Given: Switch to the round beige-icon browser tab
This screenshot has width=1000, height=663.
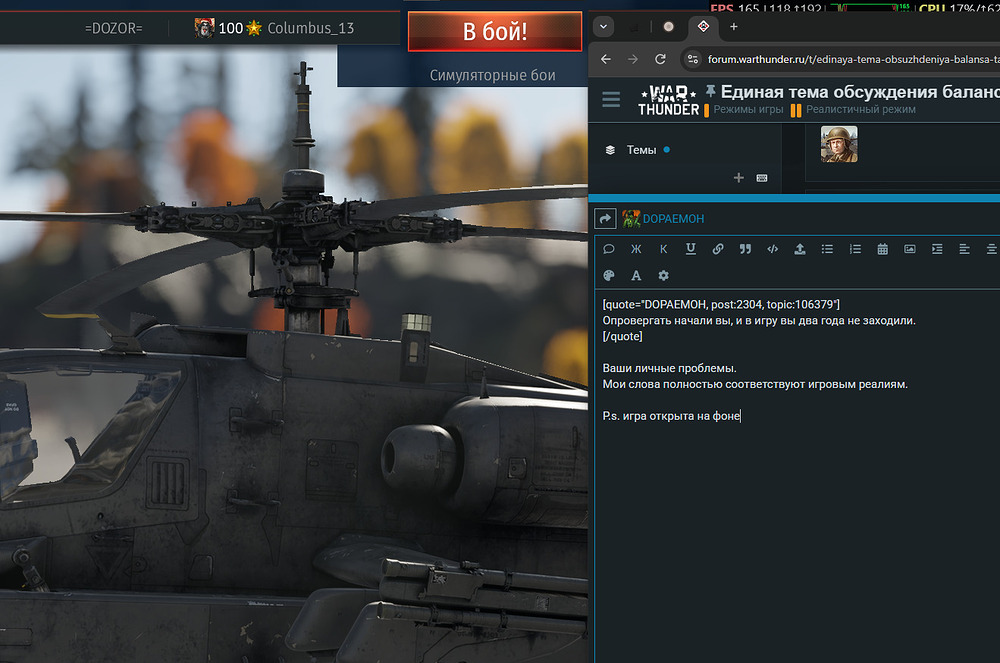Looking at the screenshot, I should (x=668, y=27).
